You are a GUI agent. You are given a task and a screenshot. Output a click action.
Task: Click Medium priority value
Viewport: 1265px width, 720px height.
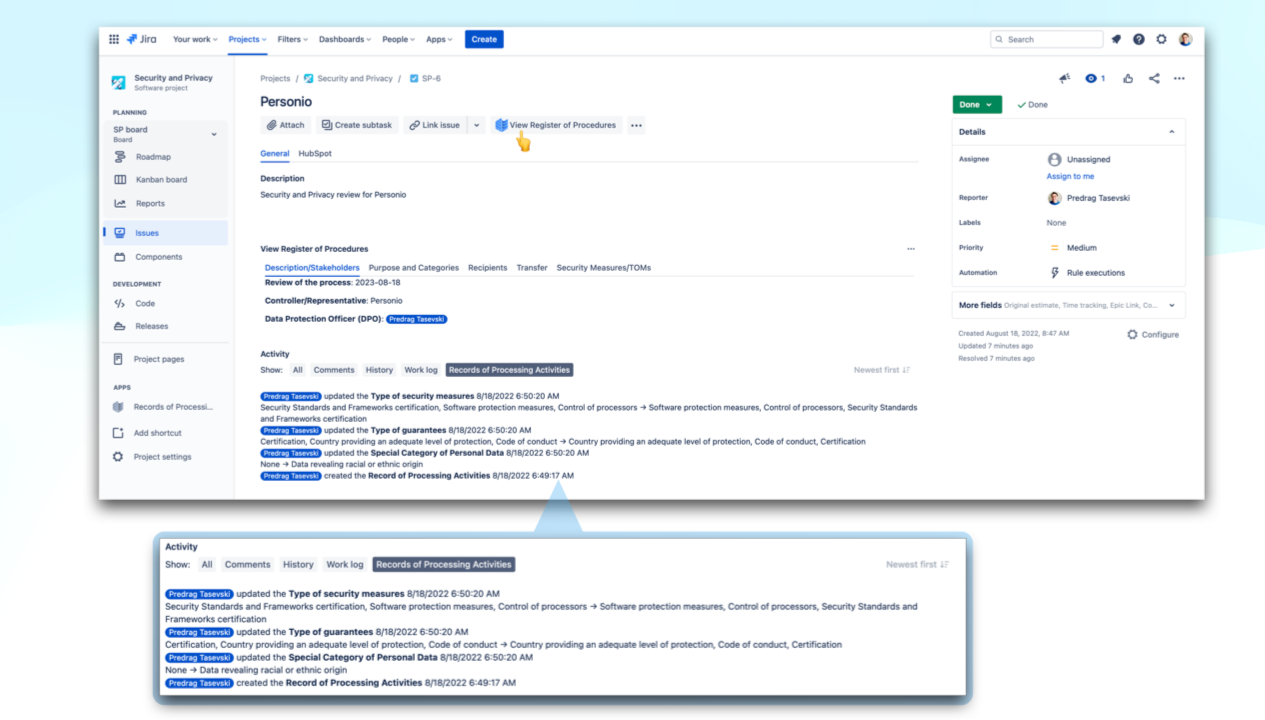click(1073, 248)
